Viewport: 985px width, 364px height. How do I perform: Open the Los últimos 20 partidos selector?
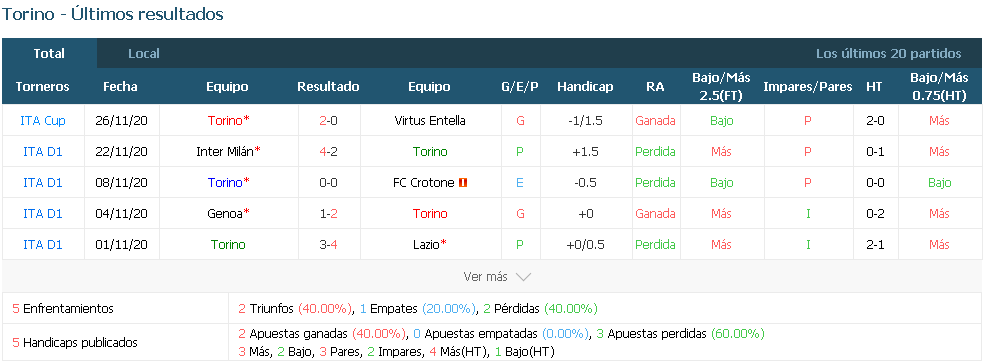[888, 53]
